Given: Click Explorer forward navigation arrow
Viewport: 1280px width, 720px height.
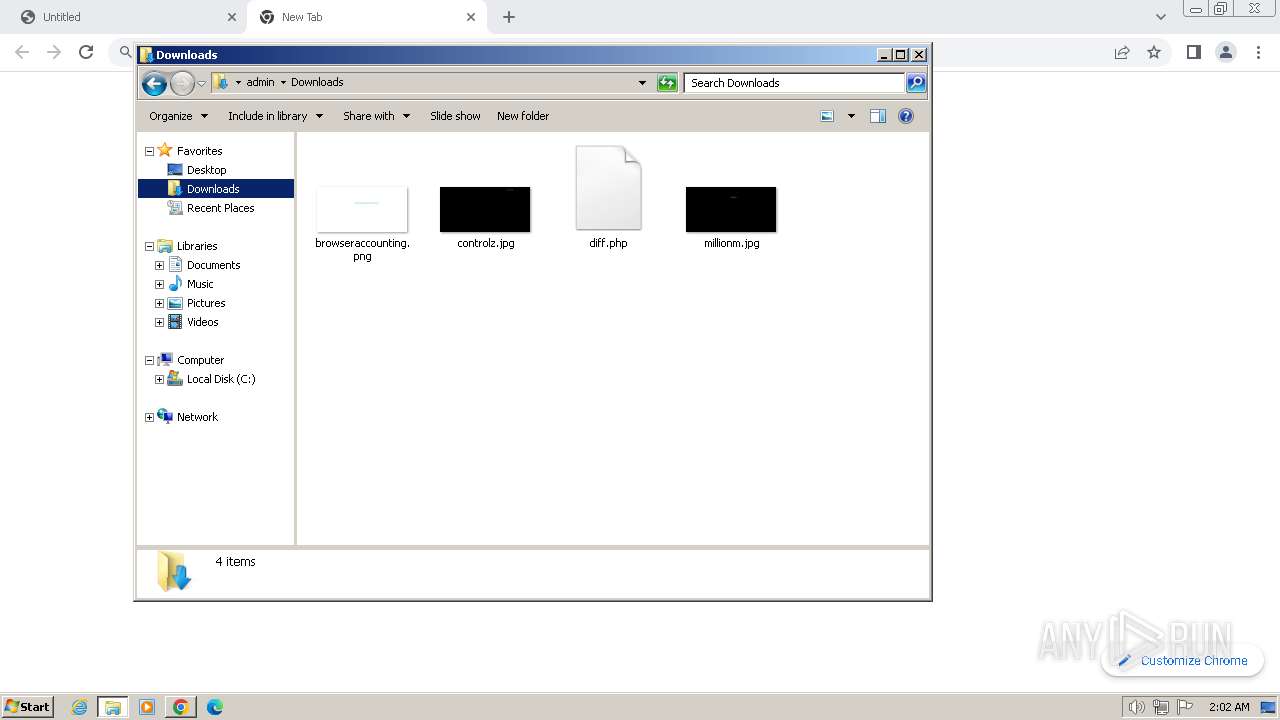Looking at the screenshot, I should 182,83.
